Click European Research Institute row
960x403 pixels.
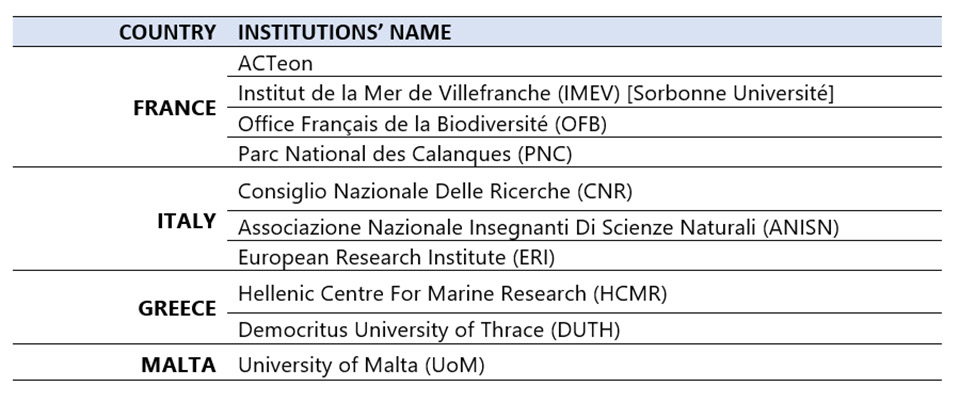point(584,256)
